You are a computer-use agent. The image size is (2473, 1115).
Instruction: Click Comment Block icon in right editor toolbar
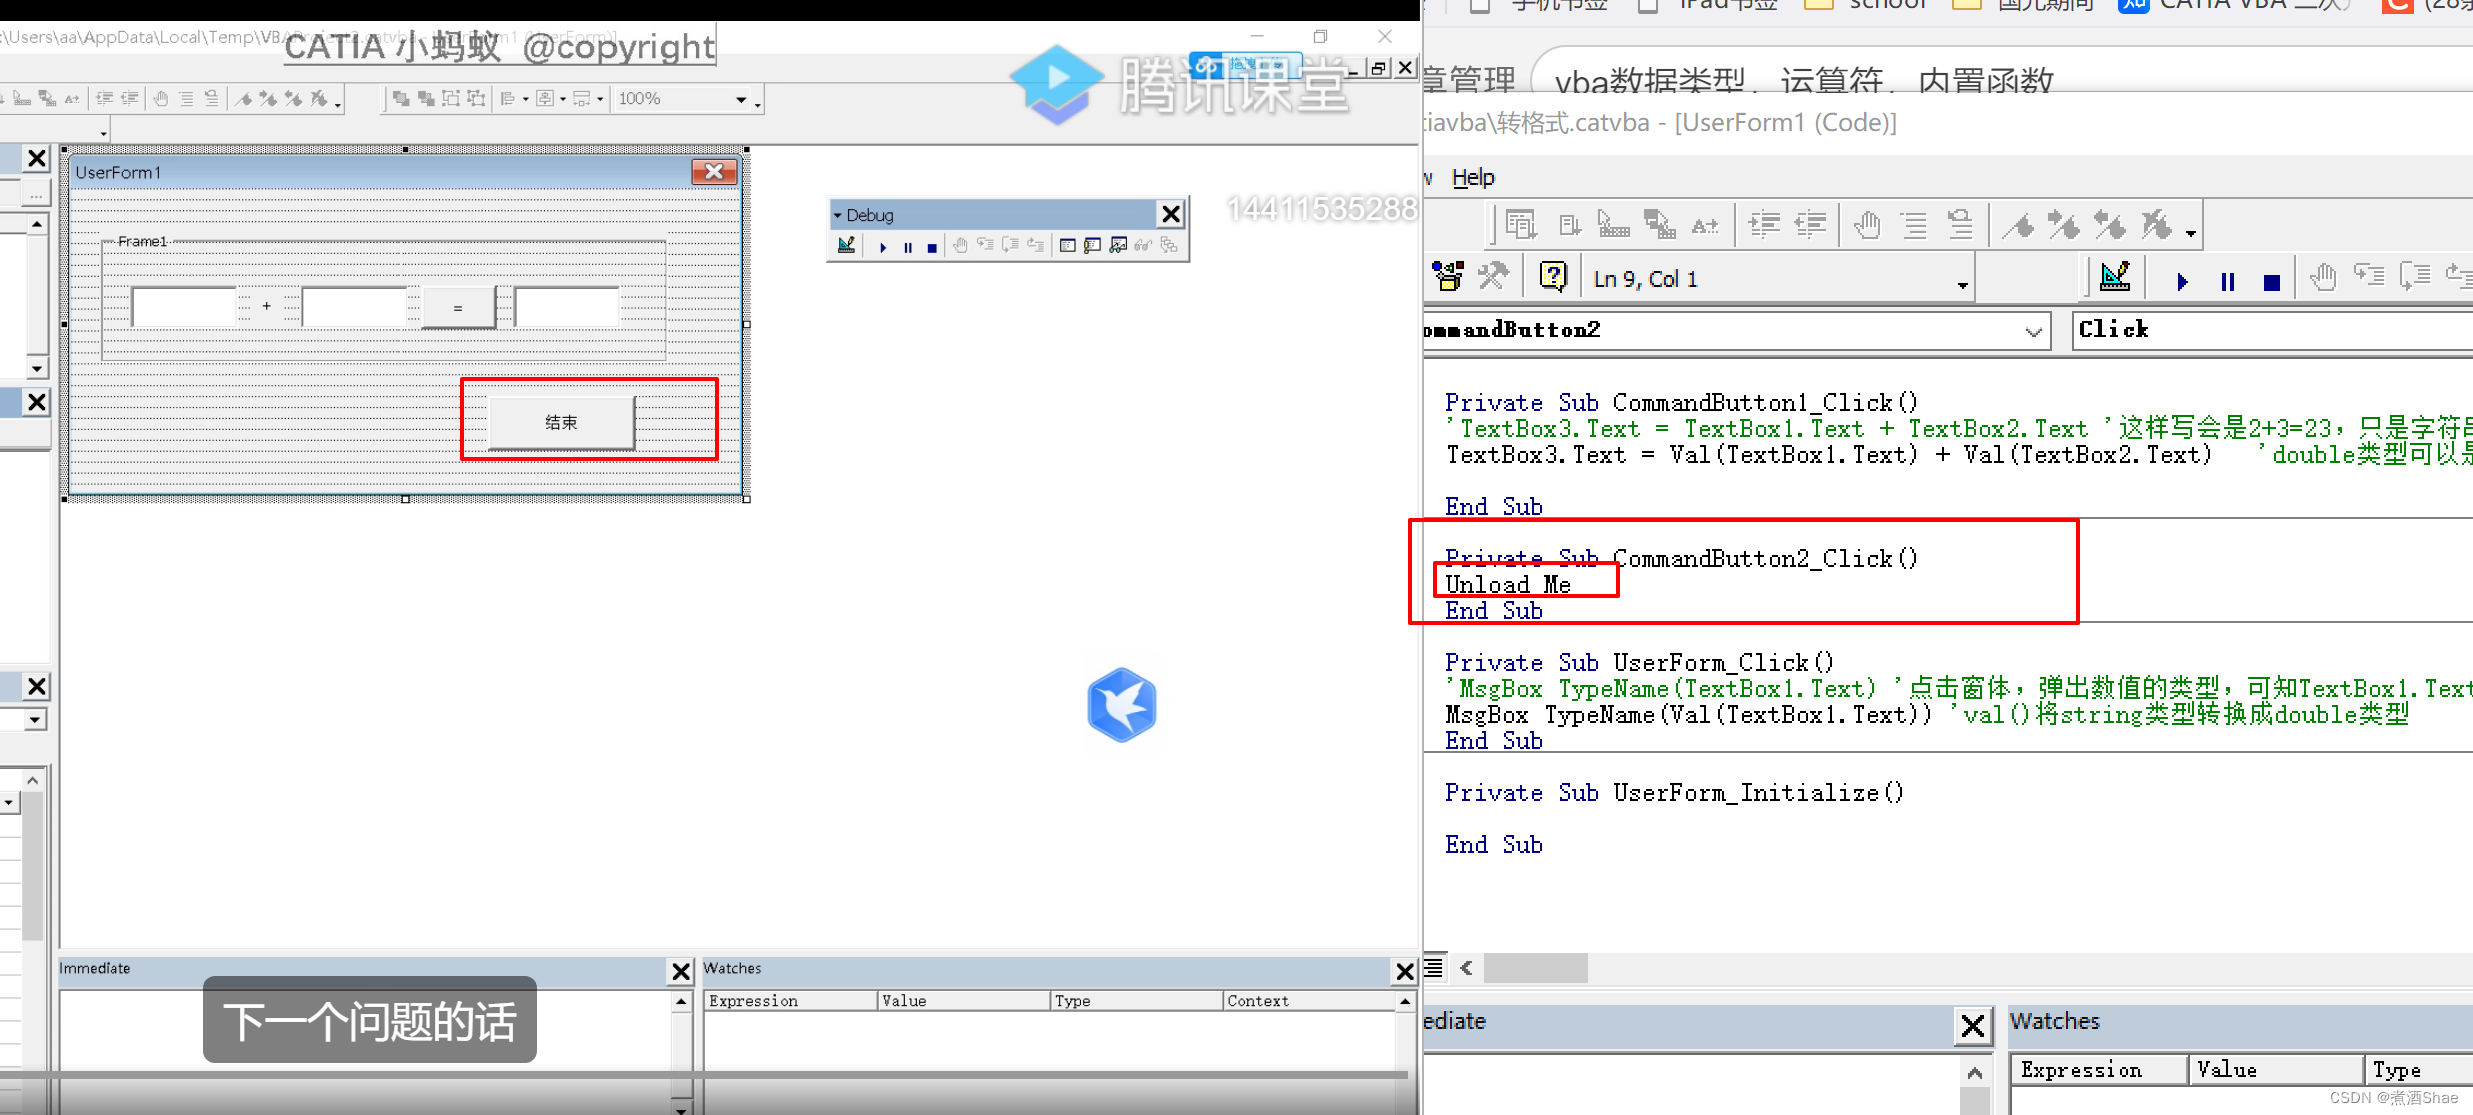coord(1914,226)
